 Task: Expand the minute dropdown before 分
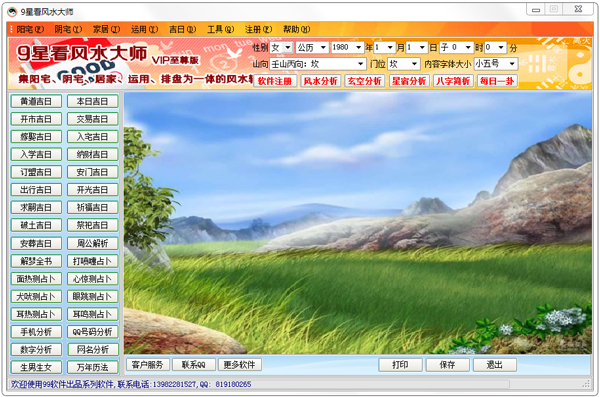tap(501, 47)
